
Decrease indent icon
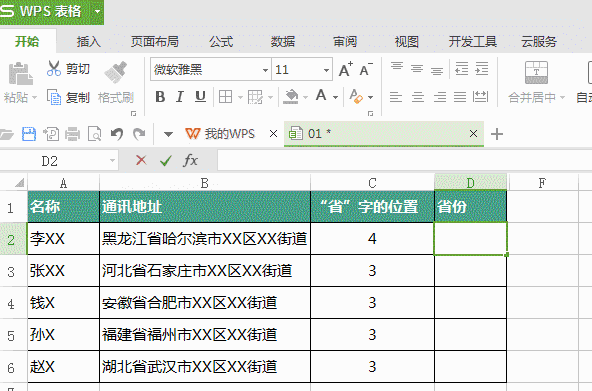(x=461, y=69)
